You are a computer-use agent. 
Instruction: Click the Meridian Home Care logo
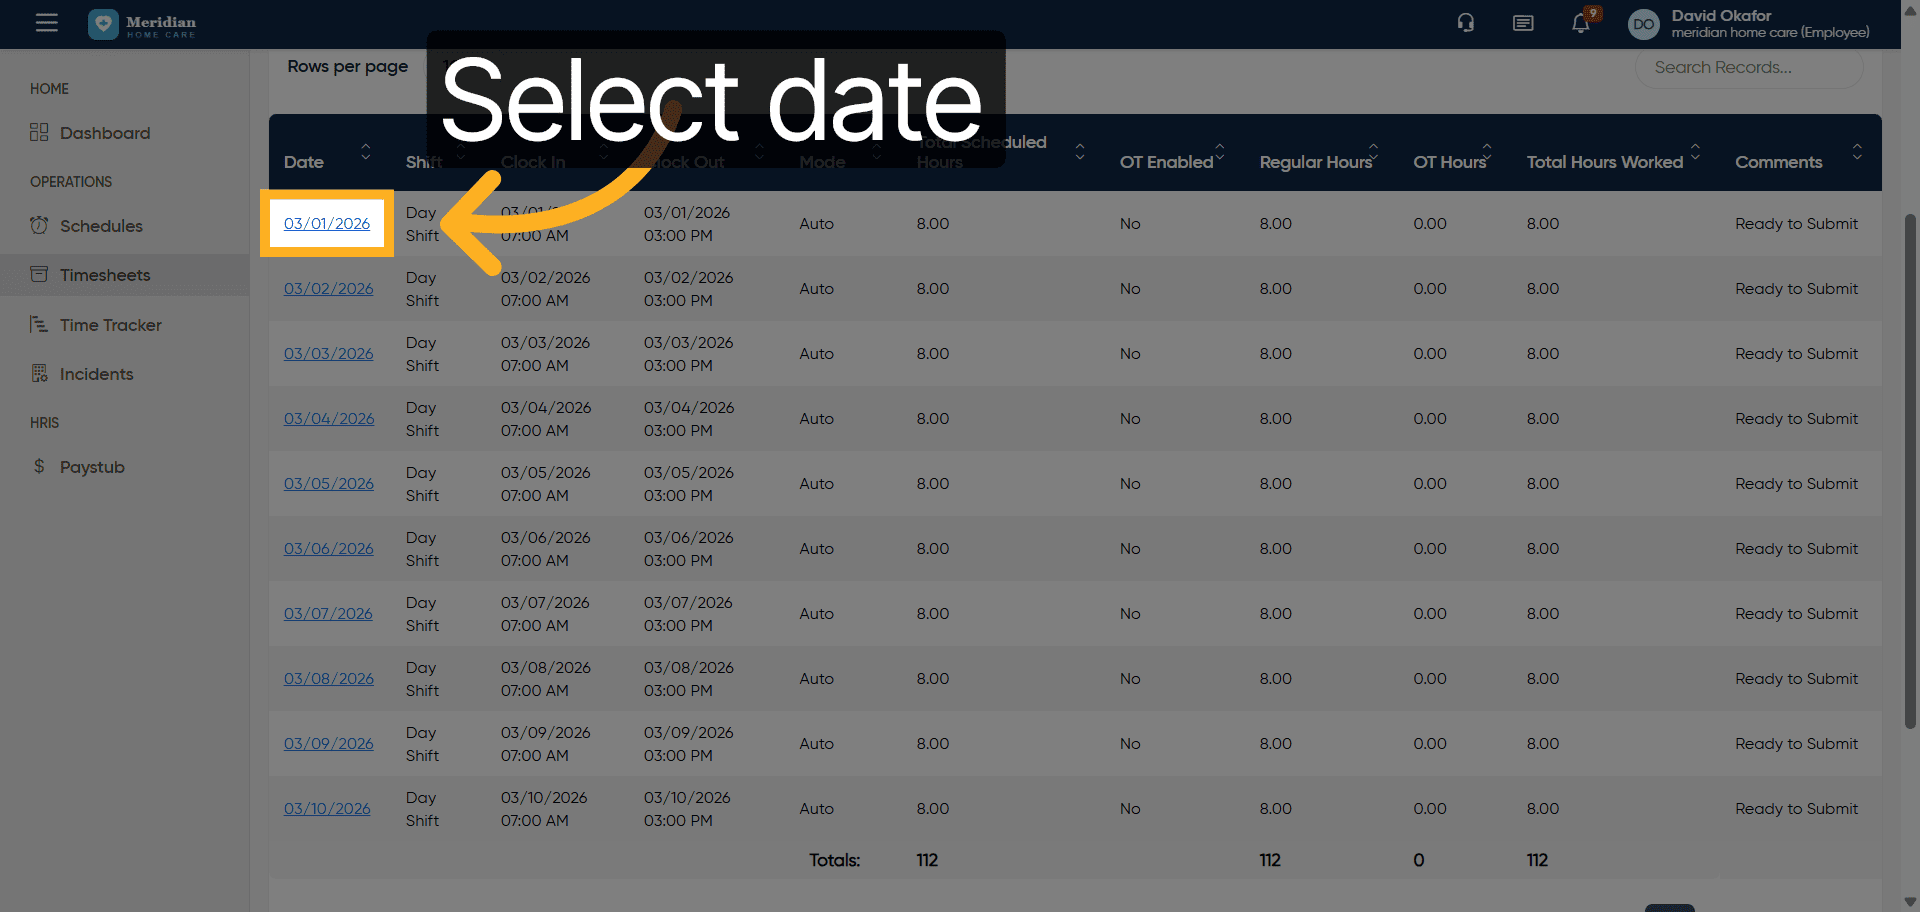coord(143,24)
